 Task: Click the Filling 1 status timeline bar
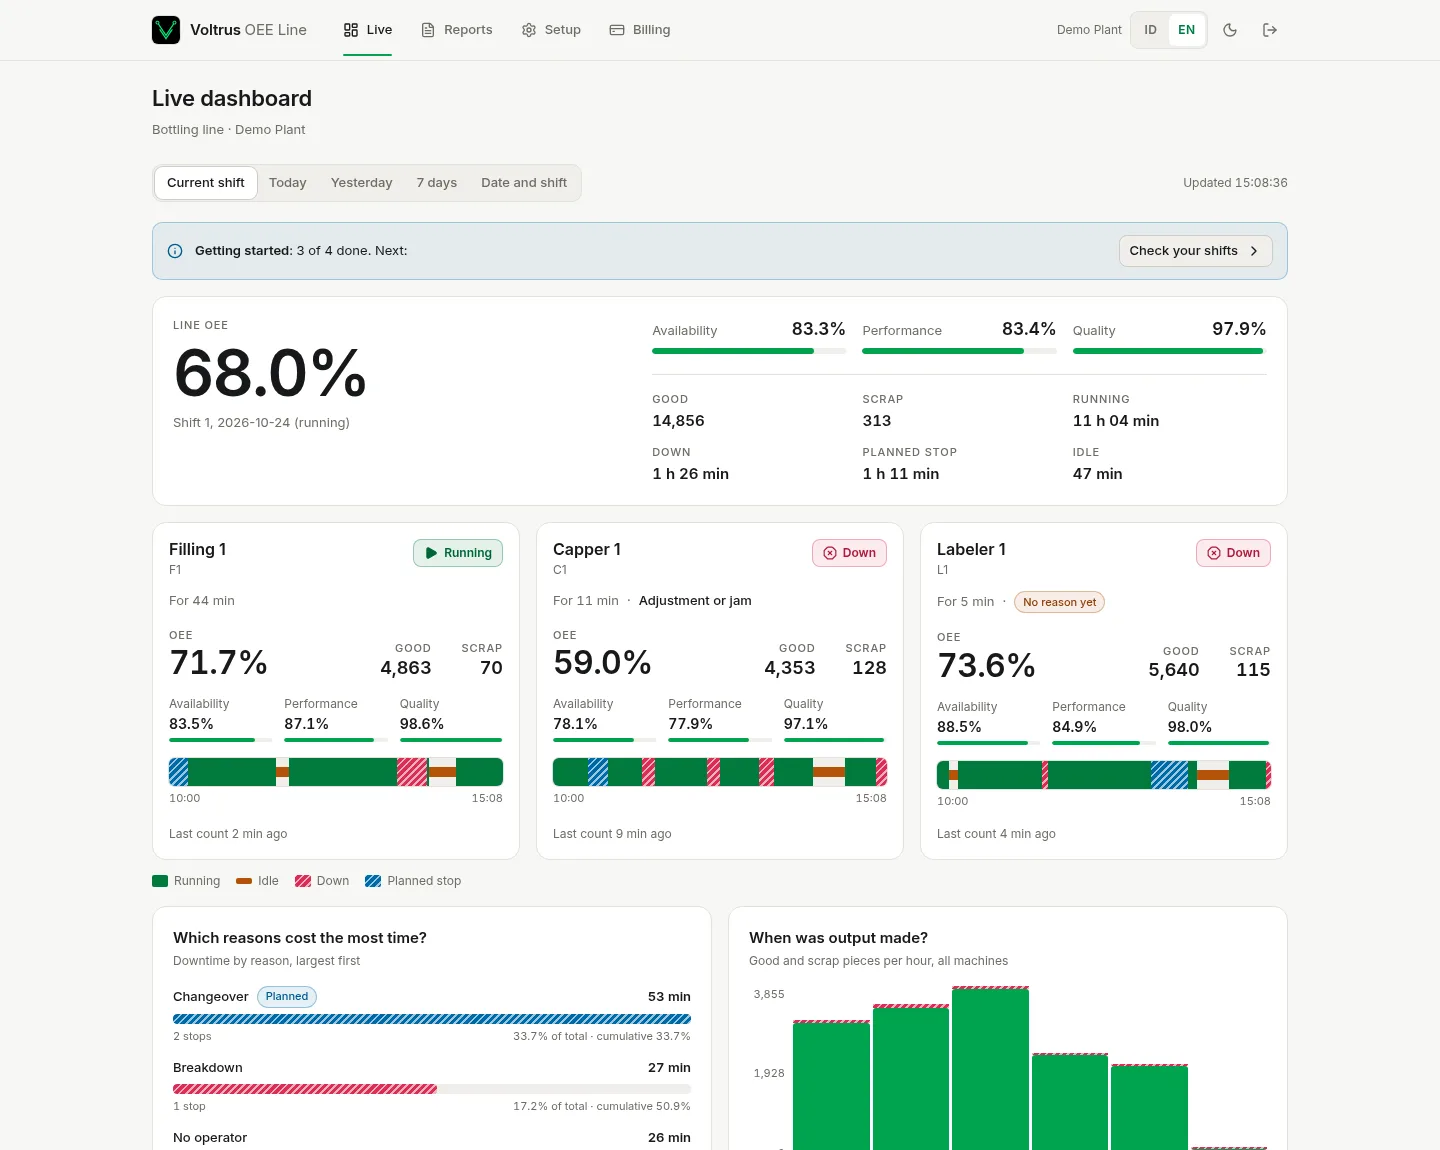click(x=336, y=772)
